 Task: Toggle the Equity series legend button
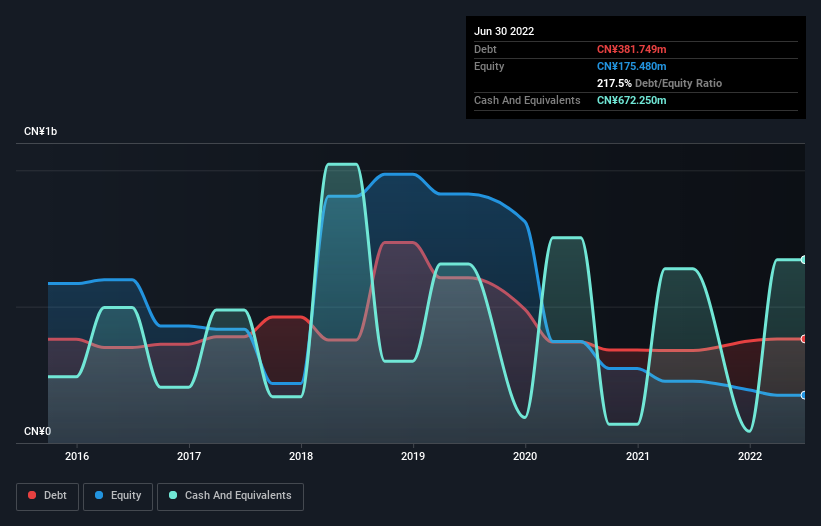pyautogui.click(x=118, y=496)
